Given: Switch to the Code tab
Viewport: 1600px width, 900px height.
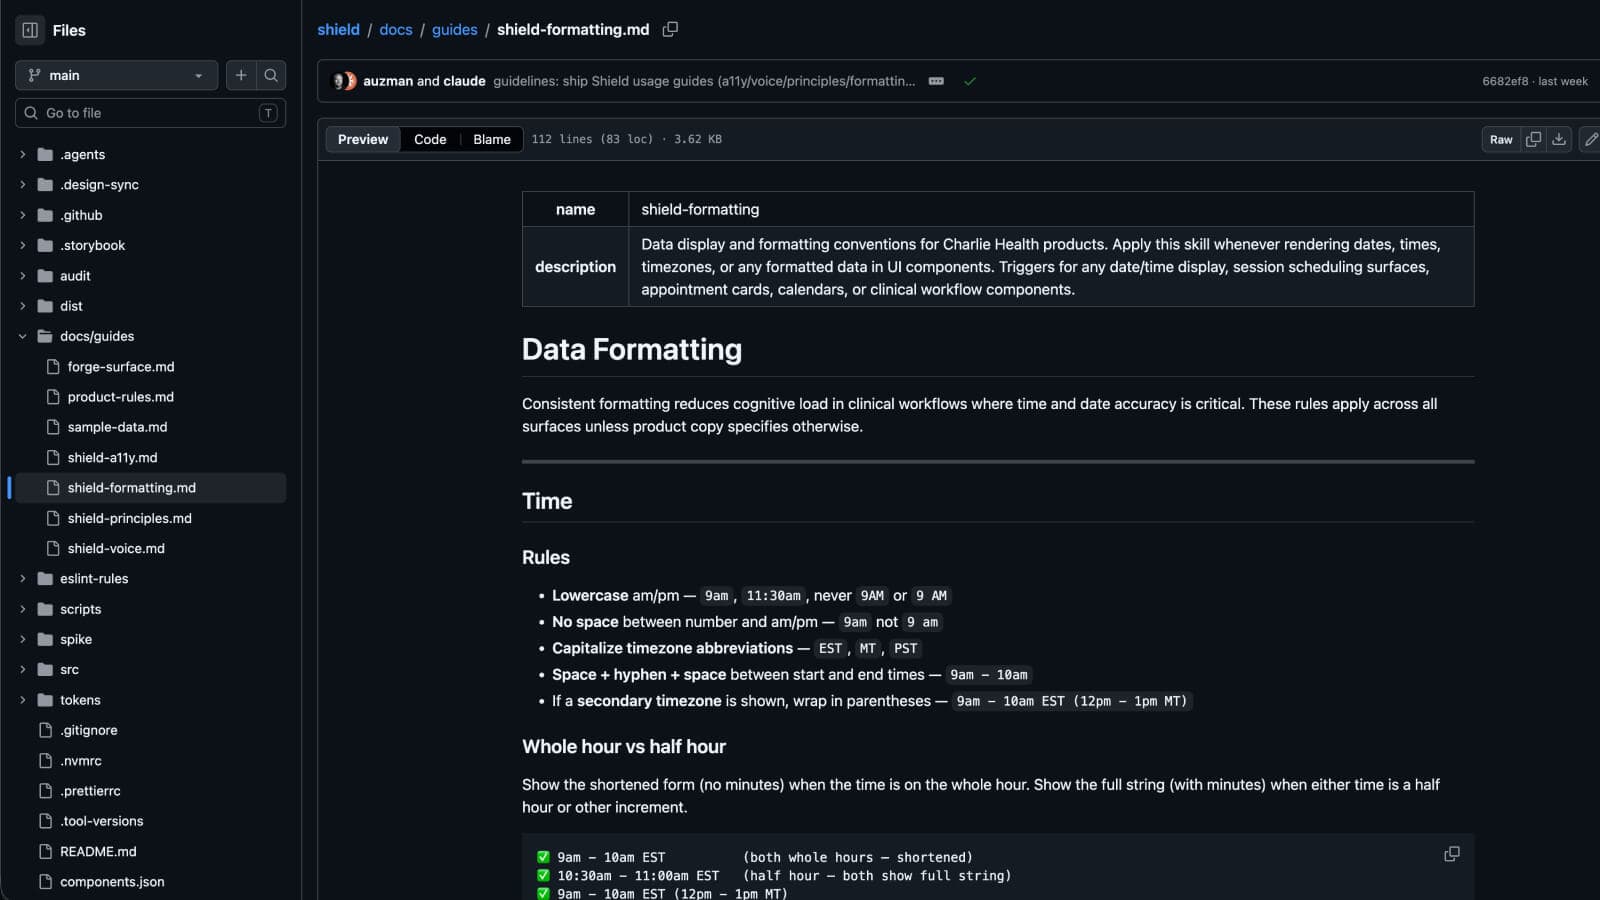Looking at the screenshot, I should pyautogui.click(x=430, y=139).
